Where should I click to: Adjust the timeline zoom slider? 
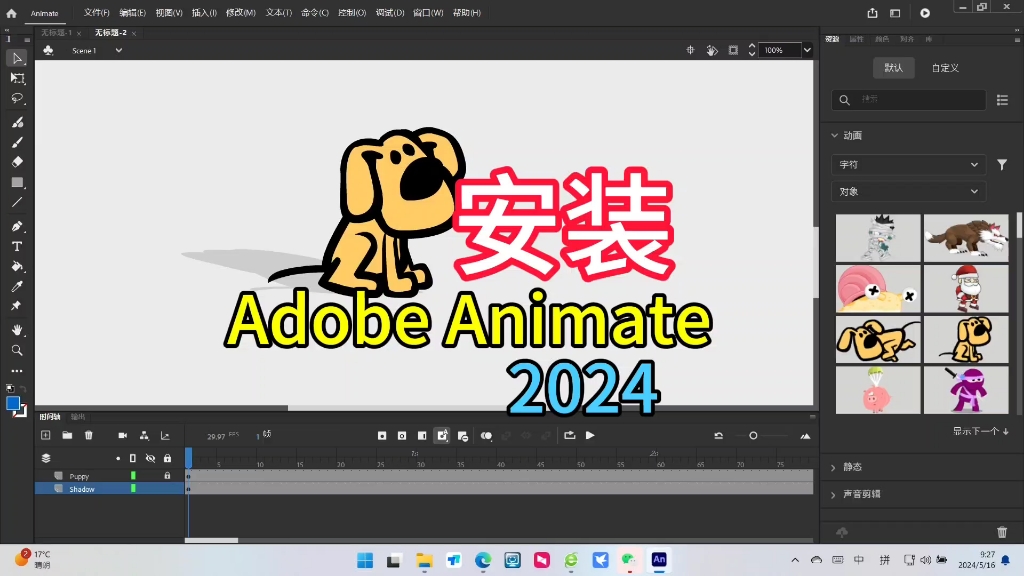753,436
